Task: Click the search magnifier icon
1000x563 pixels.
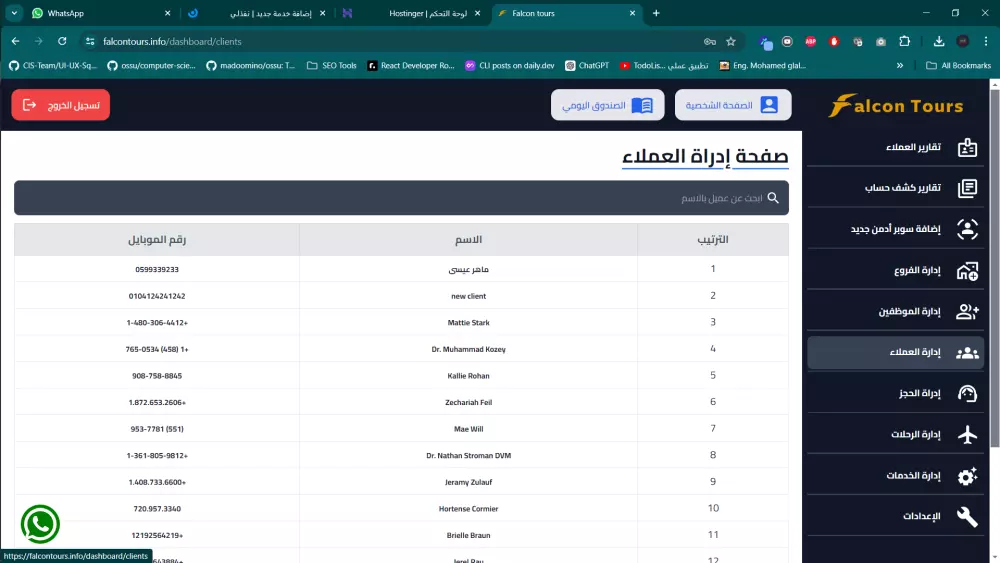Action: (773, 198)
